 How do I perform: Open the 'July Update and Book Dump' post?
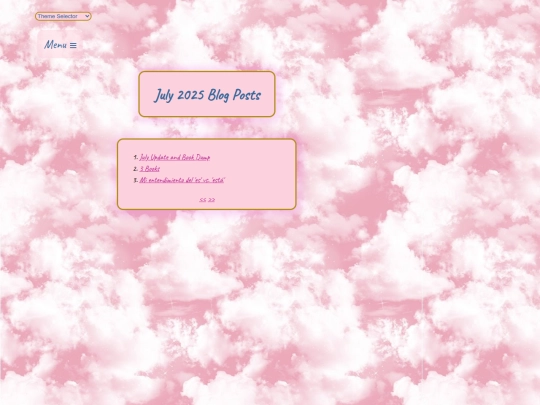[x=175, y=157]
